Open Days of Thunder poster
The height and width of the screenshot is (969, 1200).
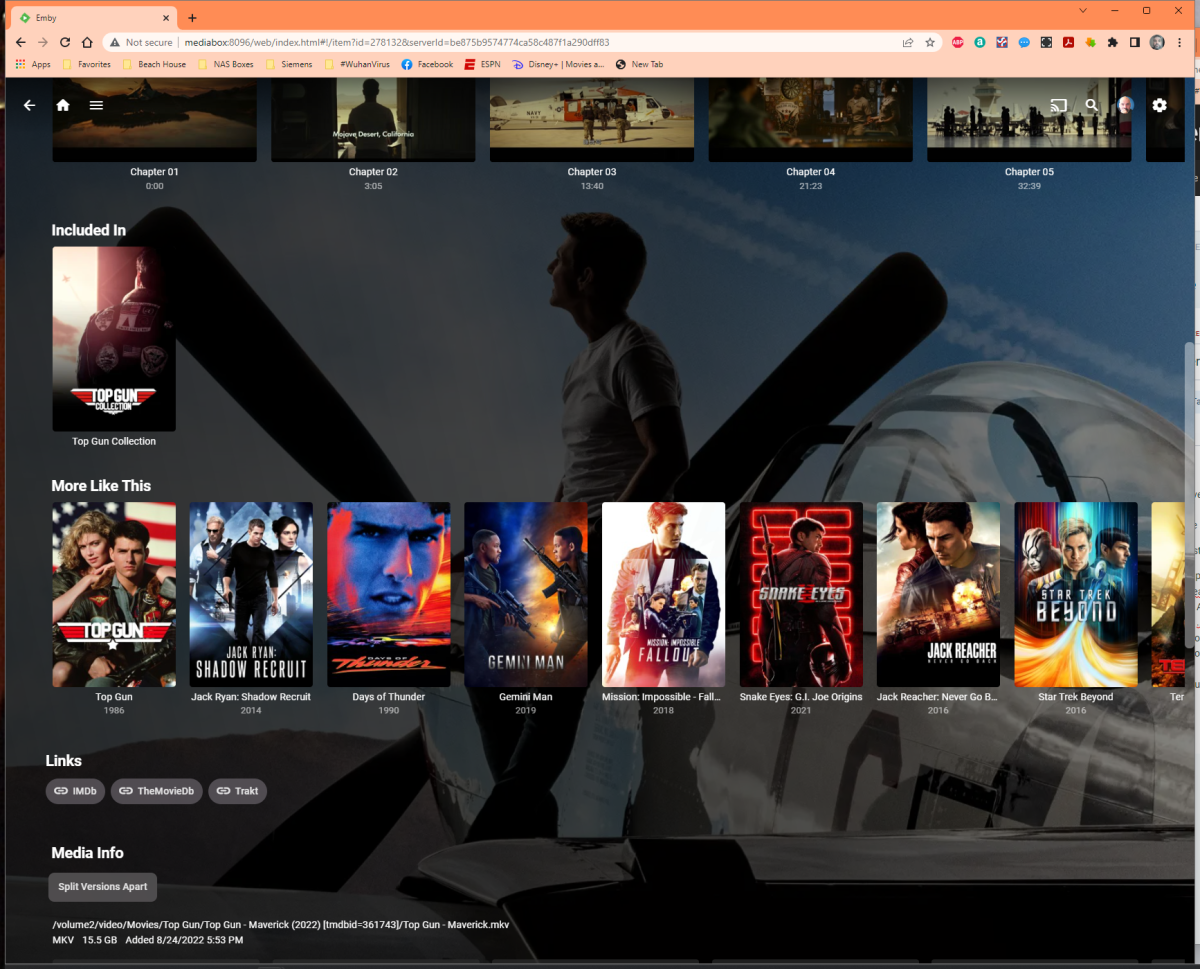tap(389, 594)
